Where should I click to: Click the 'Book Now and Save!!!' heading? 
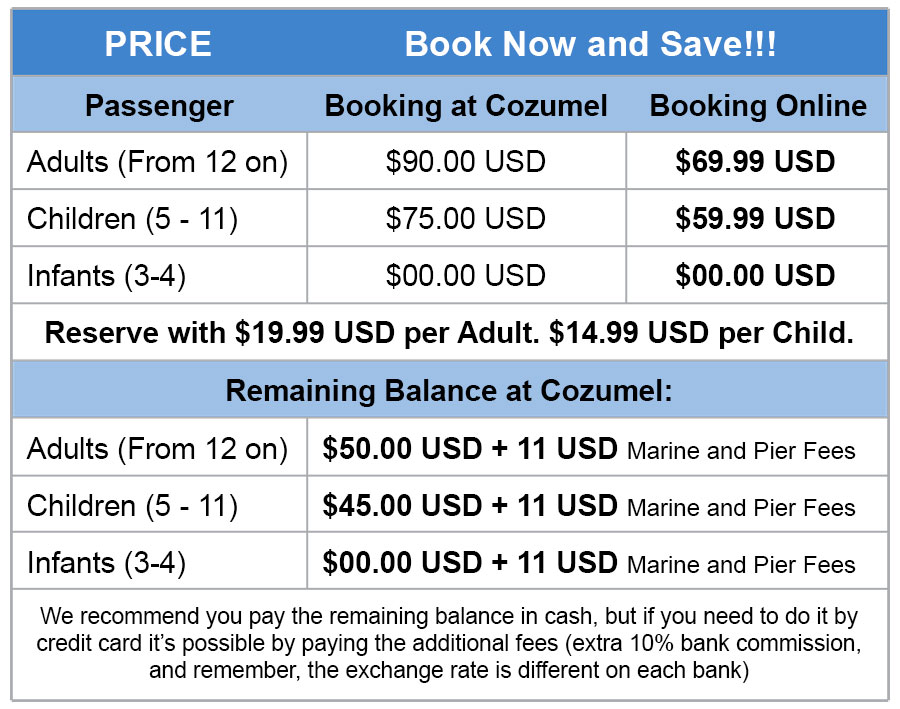(590, 44)
